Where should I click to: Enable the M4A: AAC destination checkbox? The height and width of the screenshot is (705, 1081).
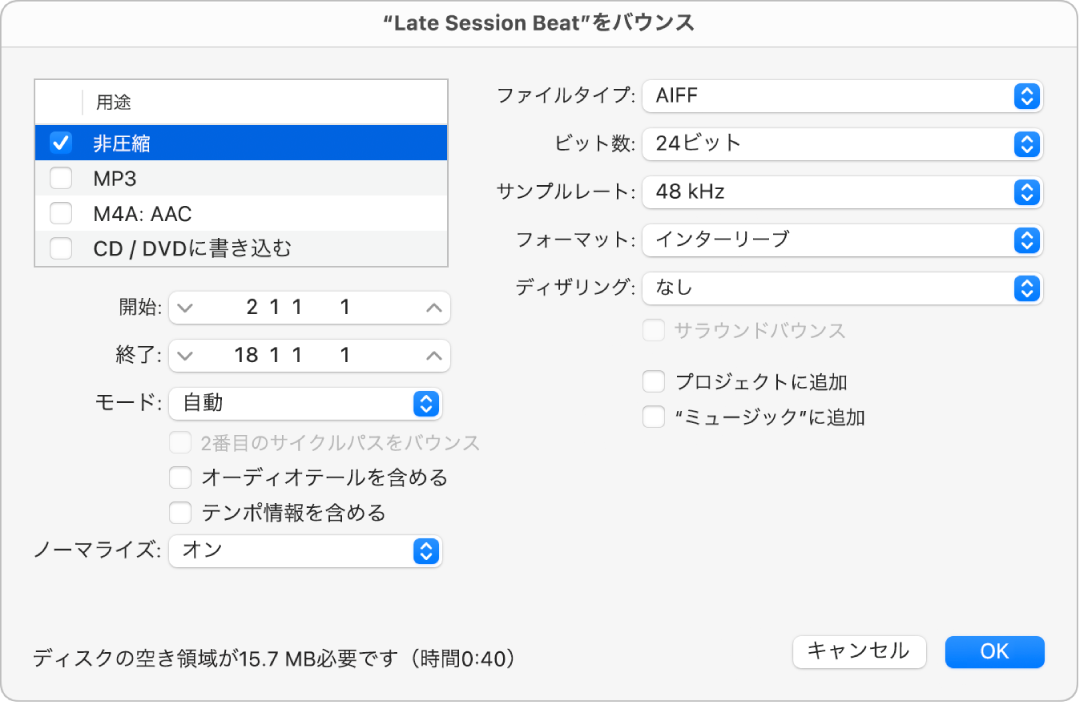click(x=61, y=213)
